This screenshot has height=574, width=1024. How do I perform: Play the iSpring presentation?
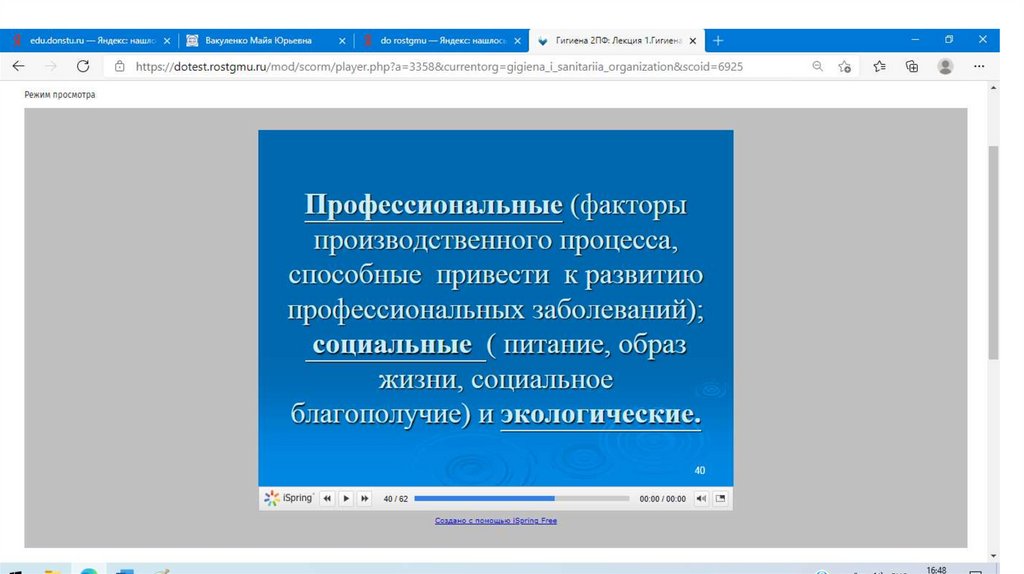(x=346, y=498)
